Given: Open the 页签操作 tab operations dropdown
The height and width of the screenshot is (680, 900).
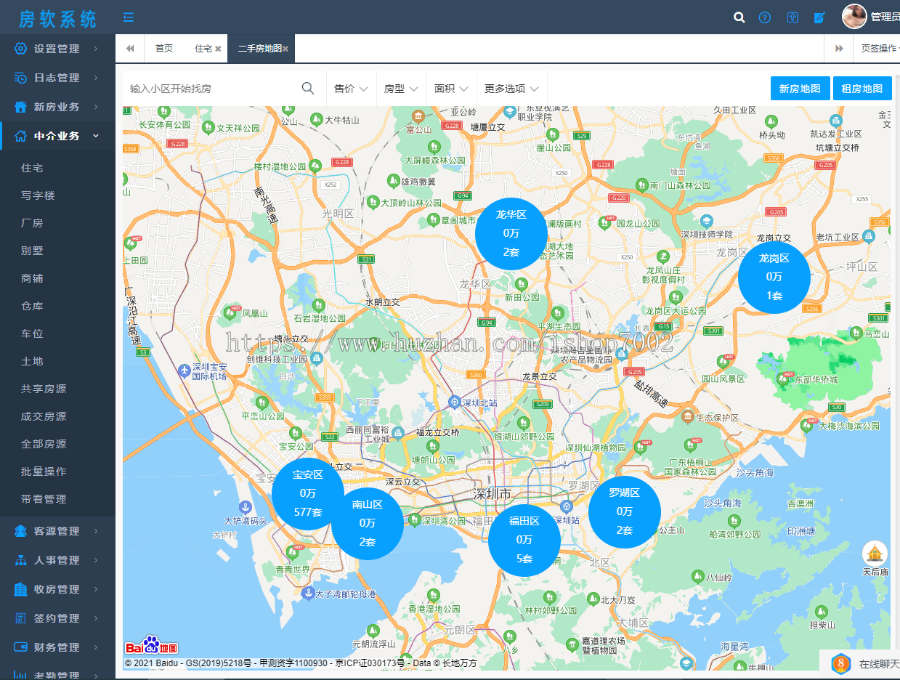Looking at the screenshot, I should (x=879, y=48).
